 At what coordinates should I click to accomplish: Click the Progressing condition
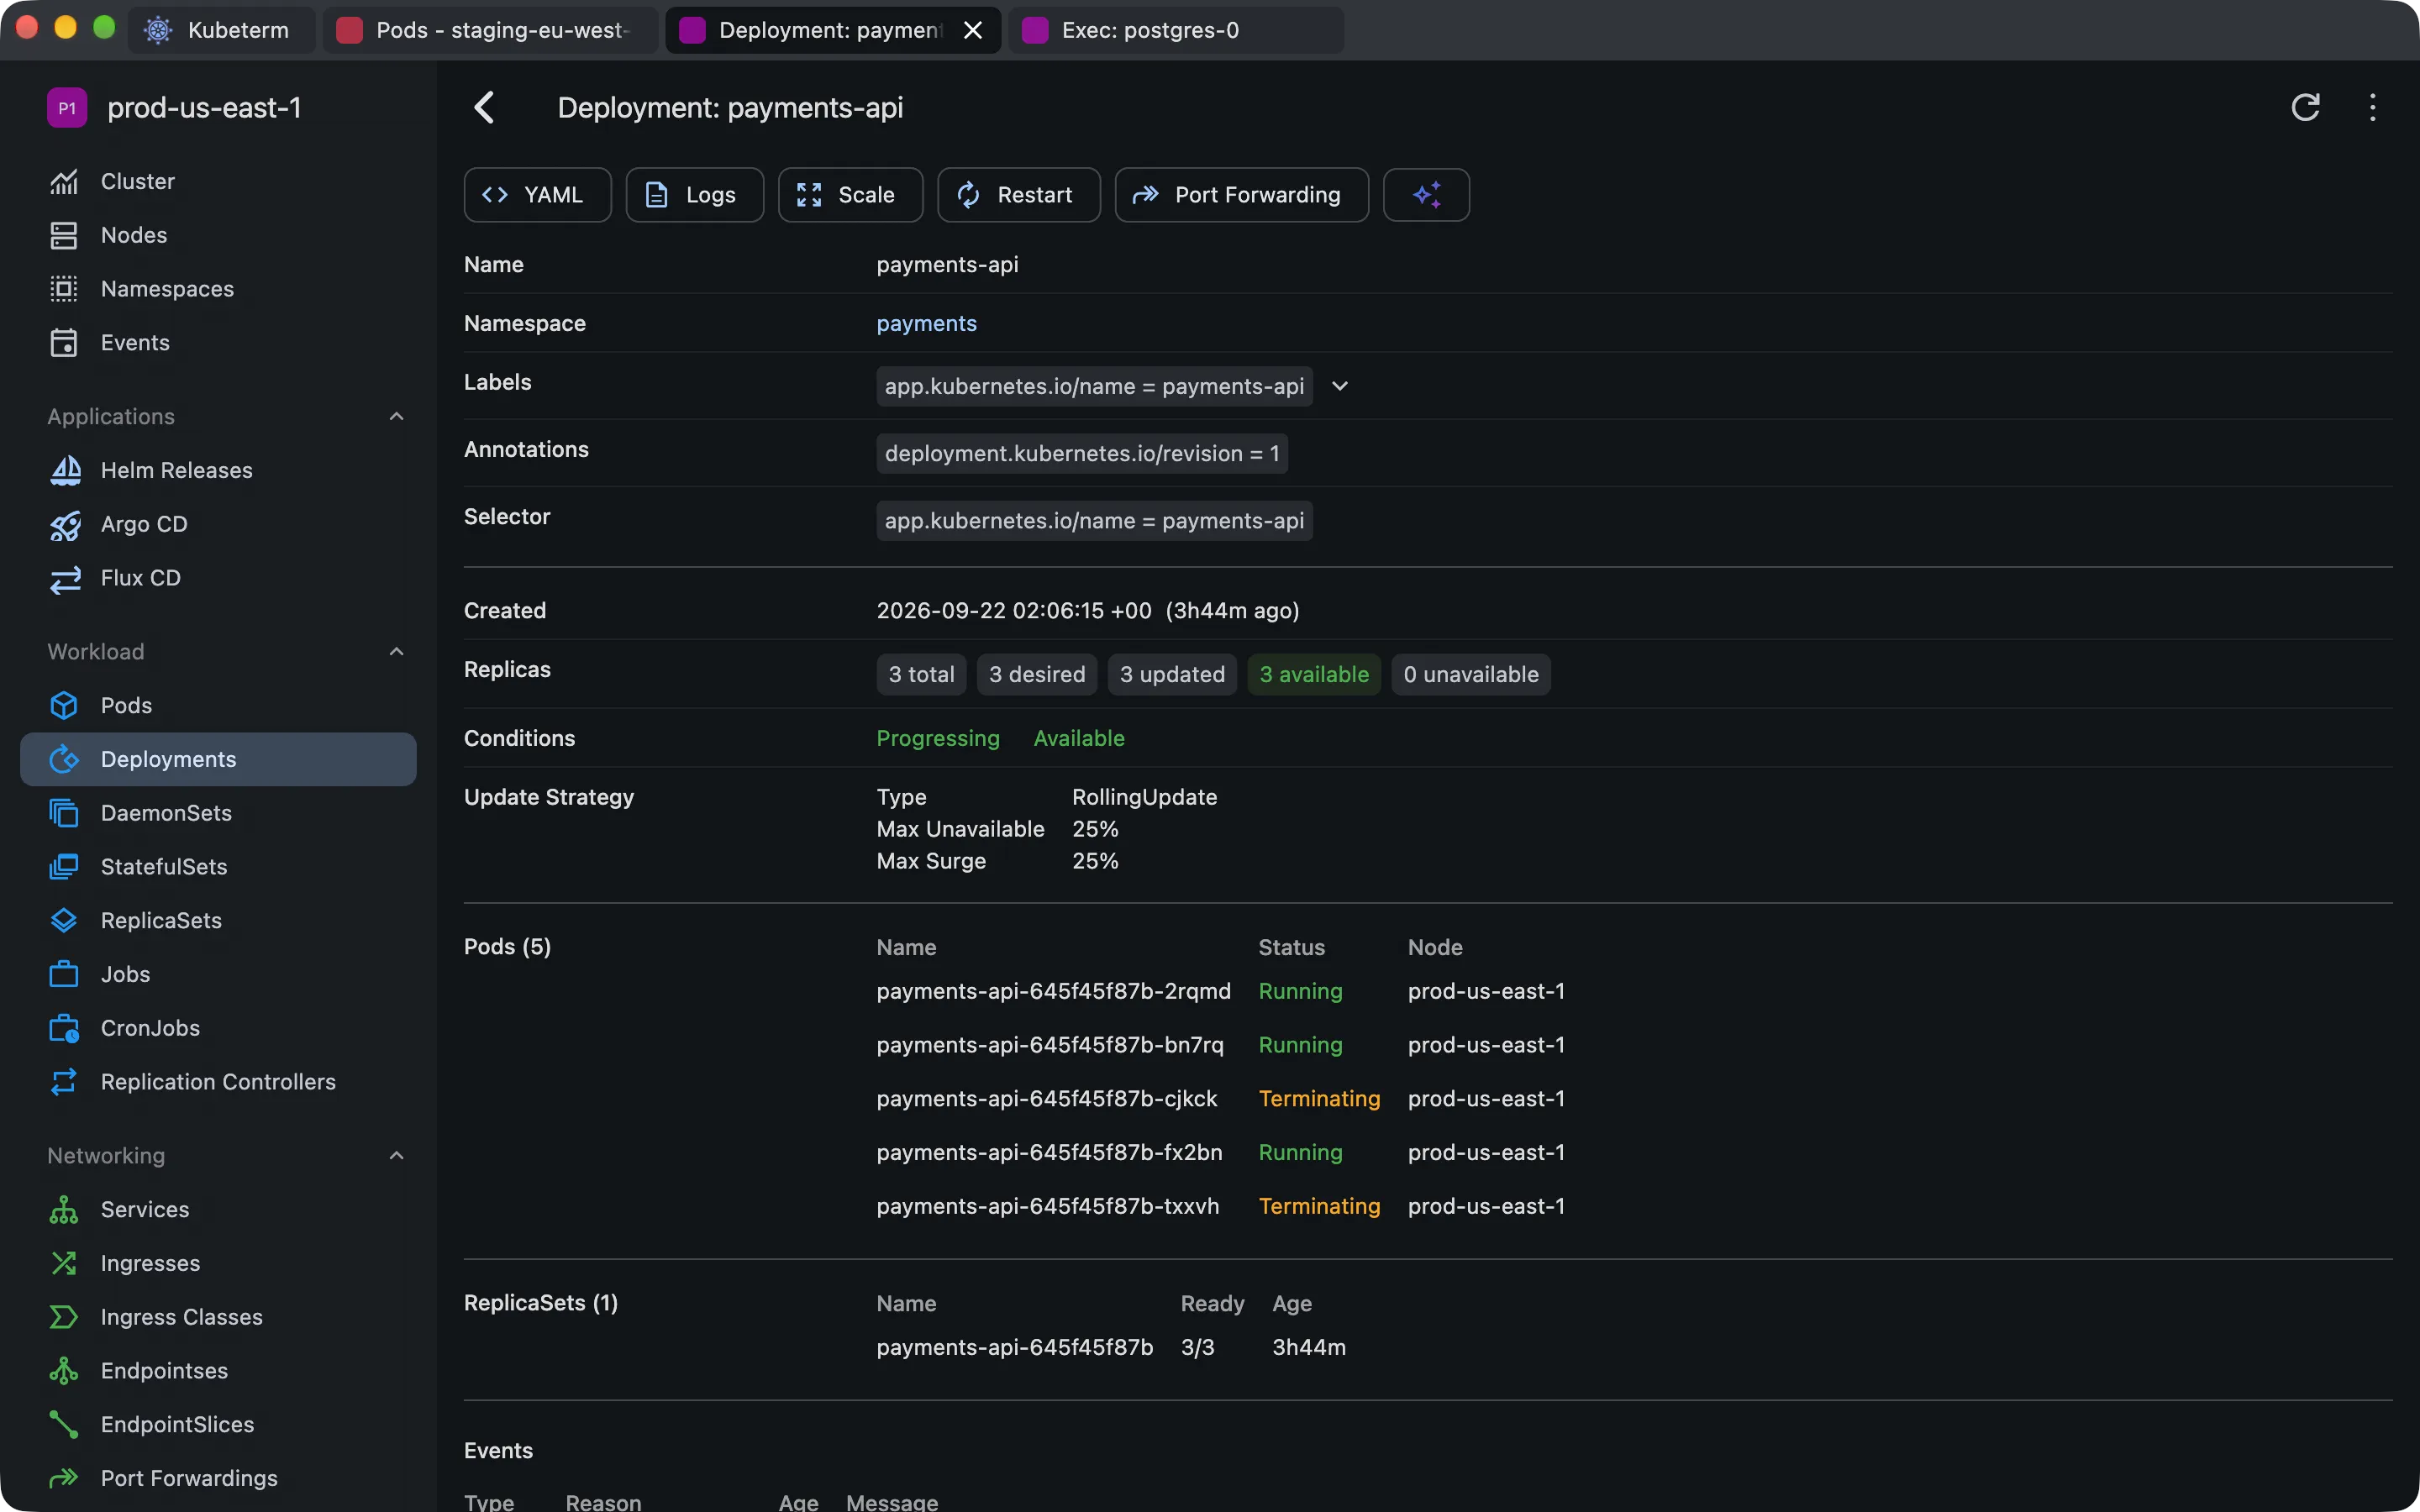(x=937, y=738)
